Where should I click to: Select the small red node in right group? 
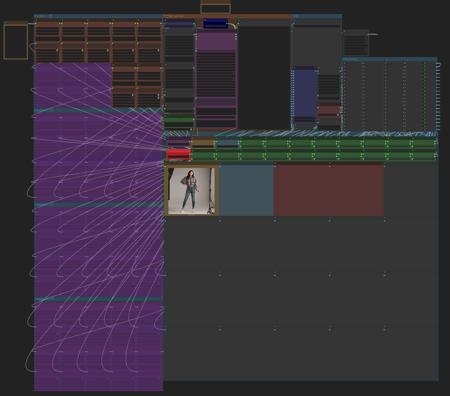click(x=328, y=110)
